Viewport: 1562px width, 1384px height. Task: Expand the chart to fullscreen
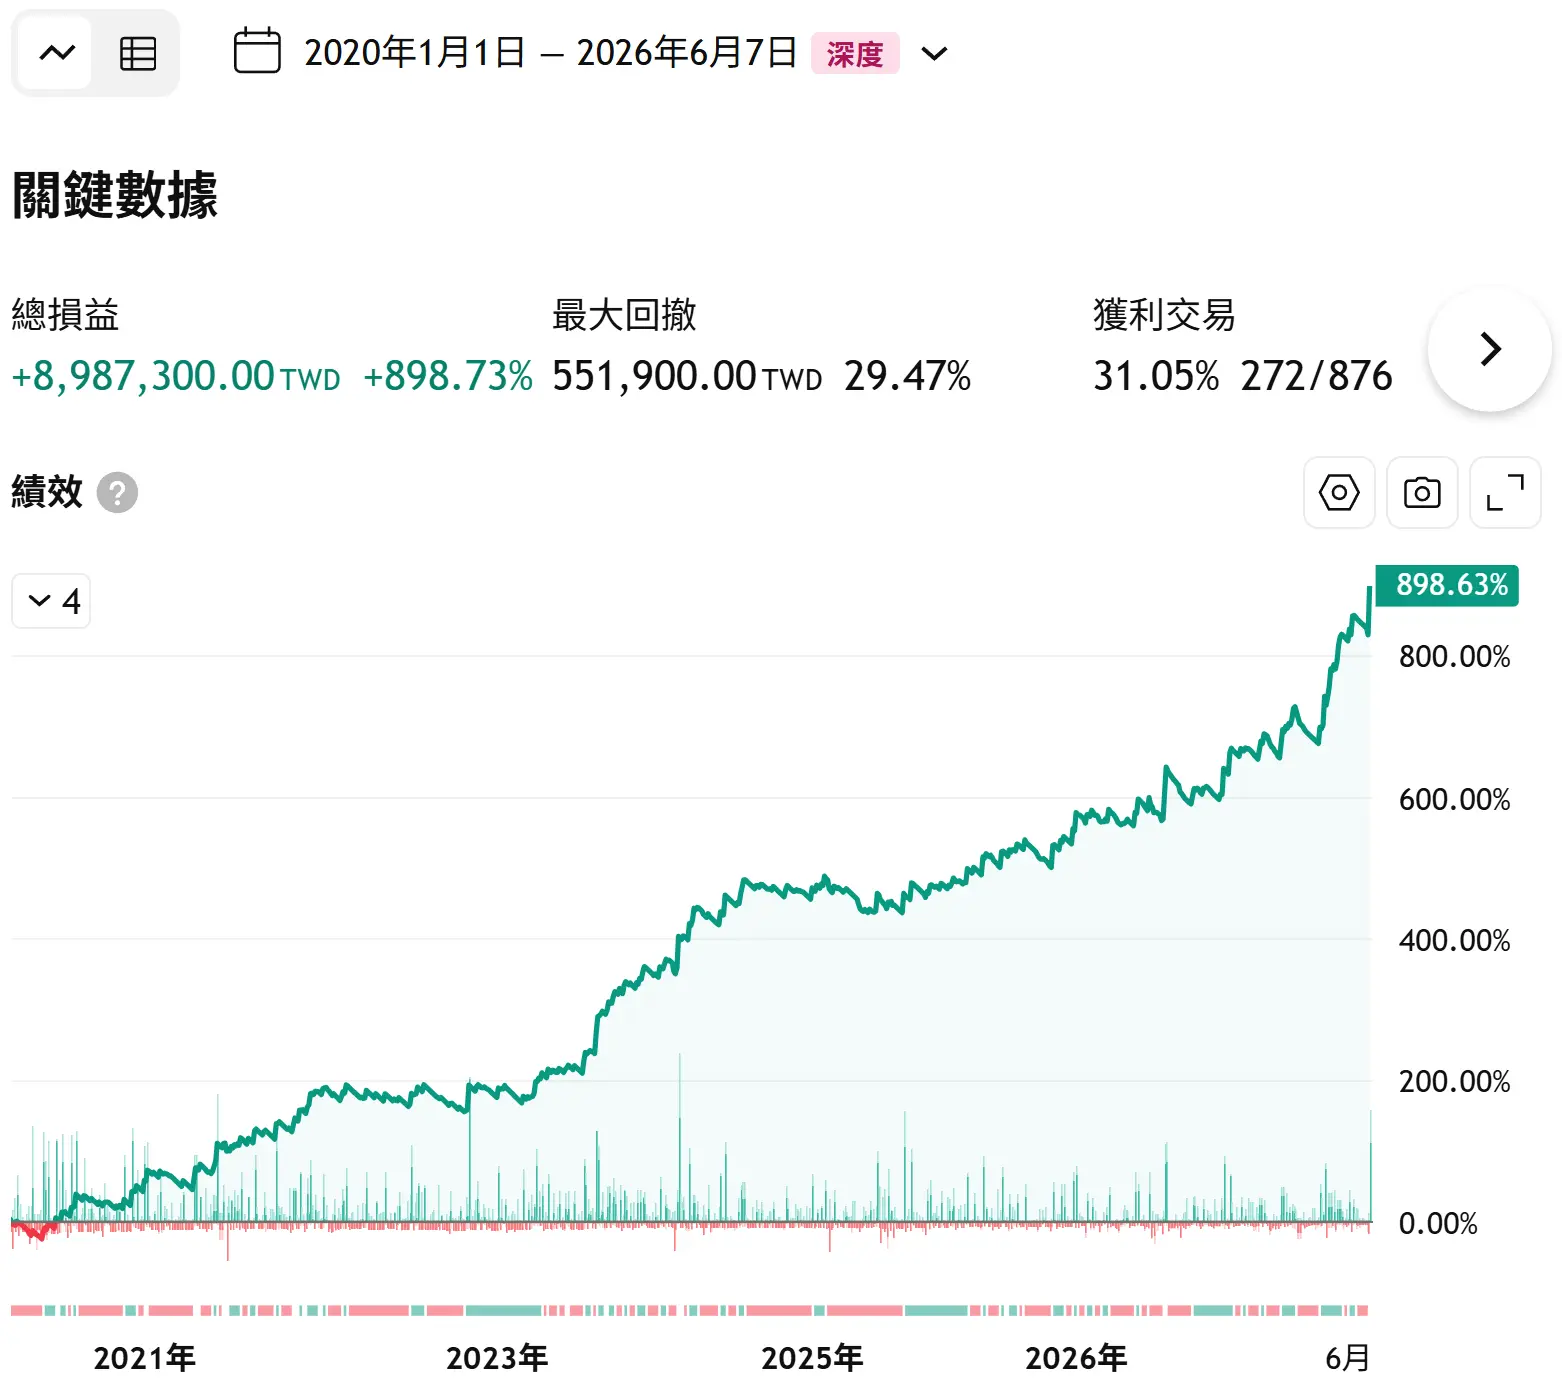pyautogui.click(x=1505, y=493)
